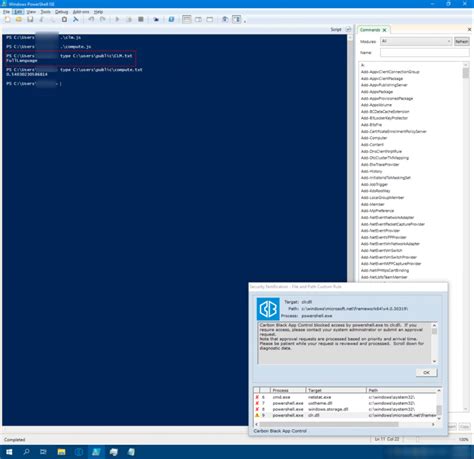Select Show Script Pane Right layout icon
The width and height of the screenshot is (474, 459).
(x=198, y=20)
